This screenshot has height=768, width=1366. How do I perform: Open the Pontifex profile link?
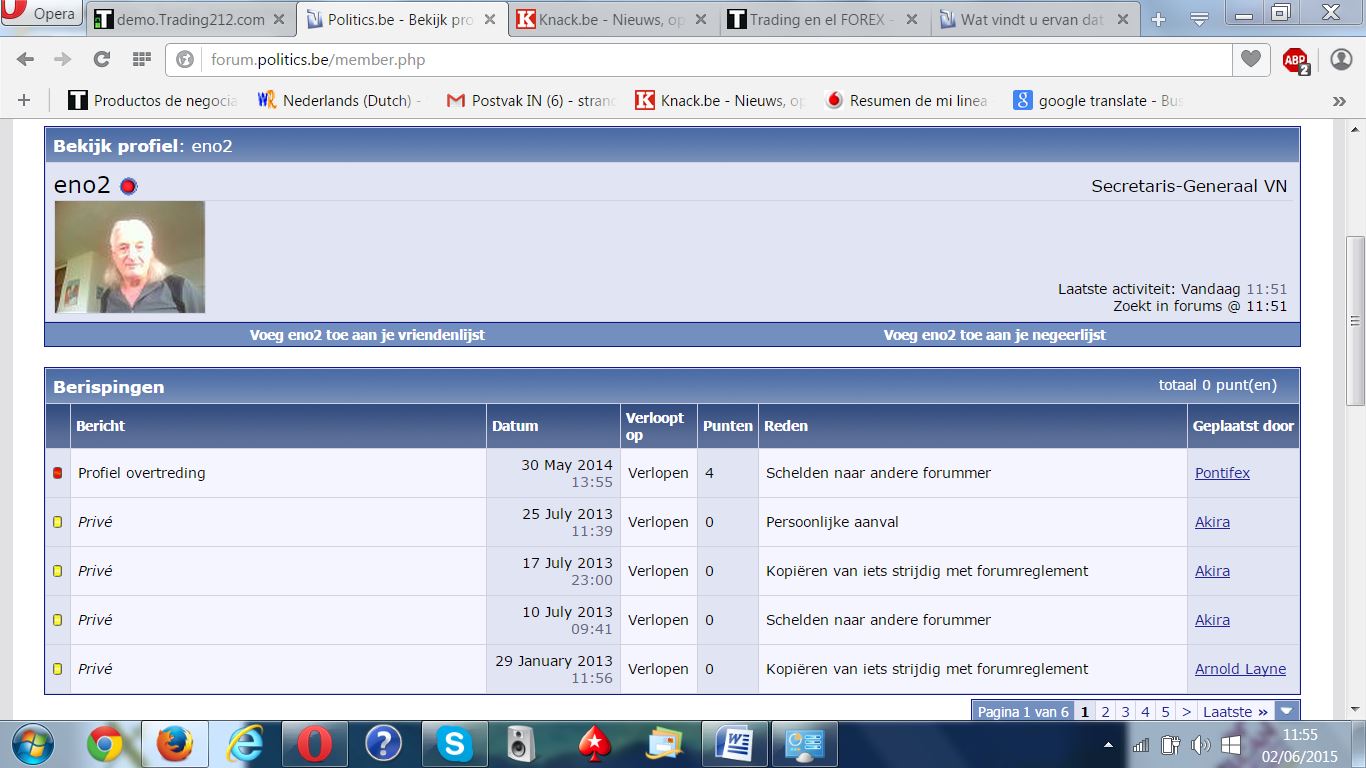click(1222, 473)
